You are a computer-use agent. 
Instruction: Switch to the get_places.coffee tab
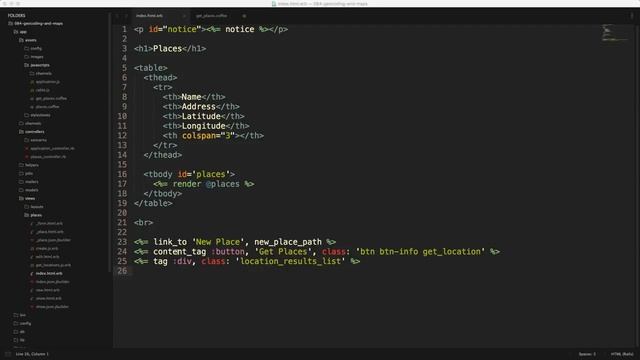click(x=211, y=16)
